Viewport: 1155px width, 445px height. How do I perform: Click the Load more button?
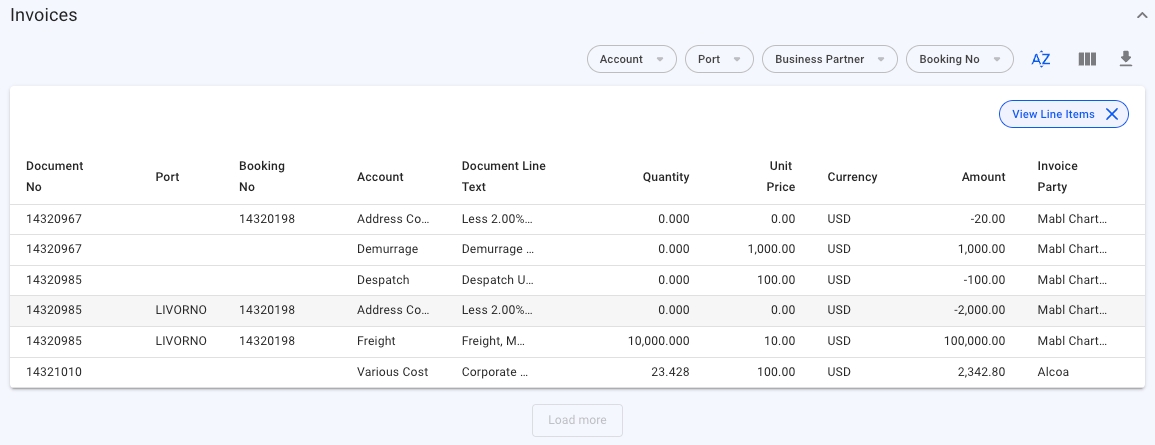point(577,420)
